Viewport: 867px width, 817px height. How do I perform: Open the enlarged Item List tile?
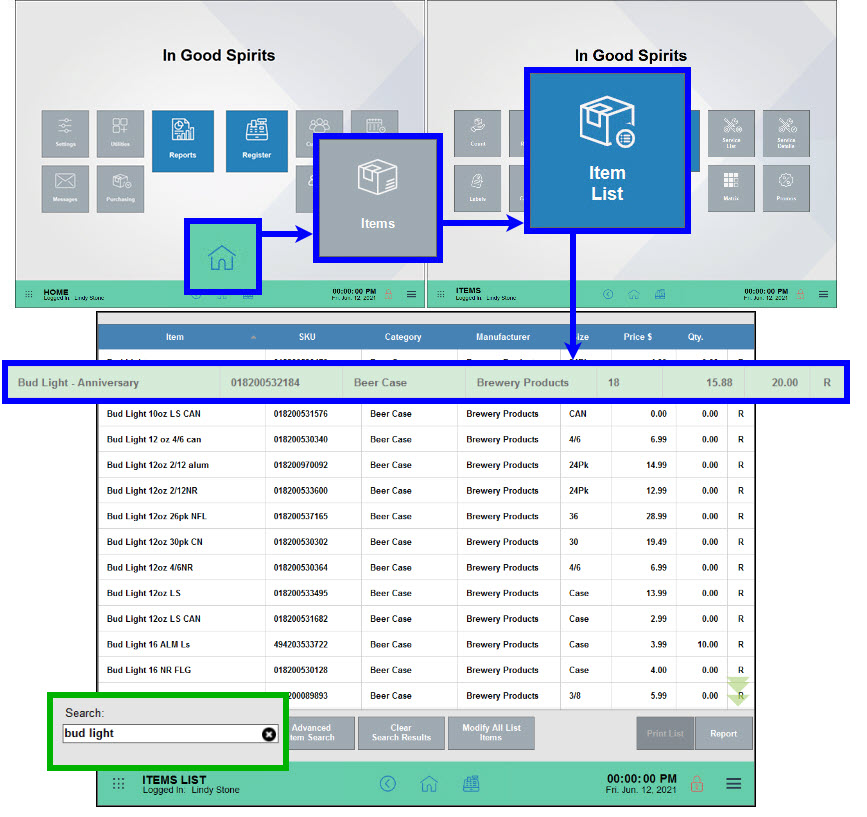(x=607, y=150)
